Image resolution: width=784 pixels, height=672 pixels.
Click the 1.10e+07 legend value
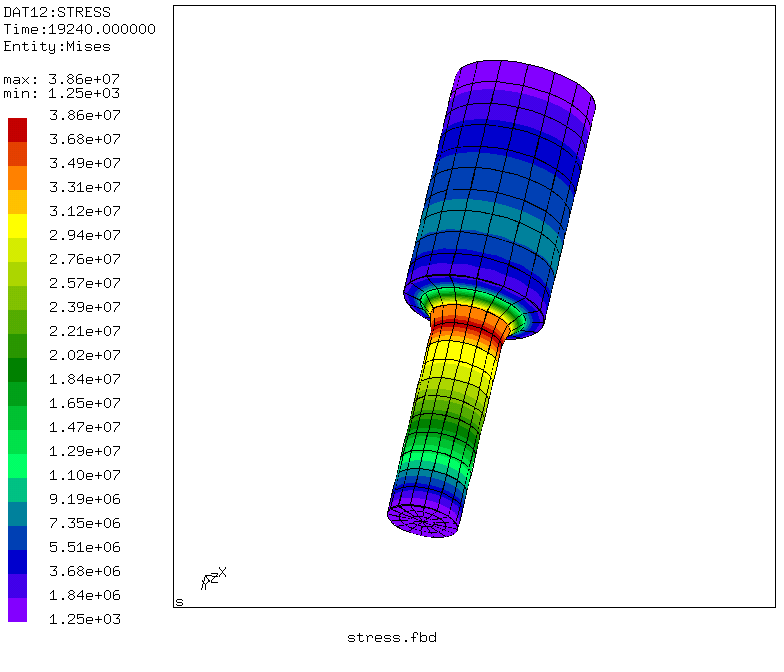(x=85, y=475)
